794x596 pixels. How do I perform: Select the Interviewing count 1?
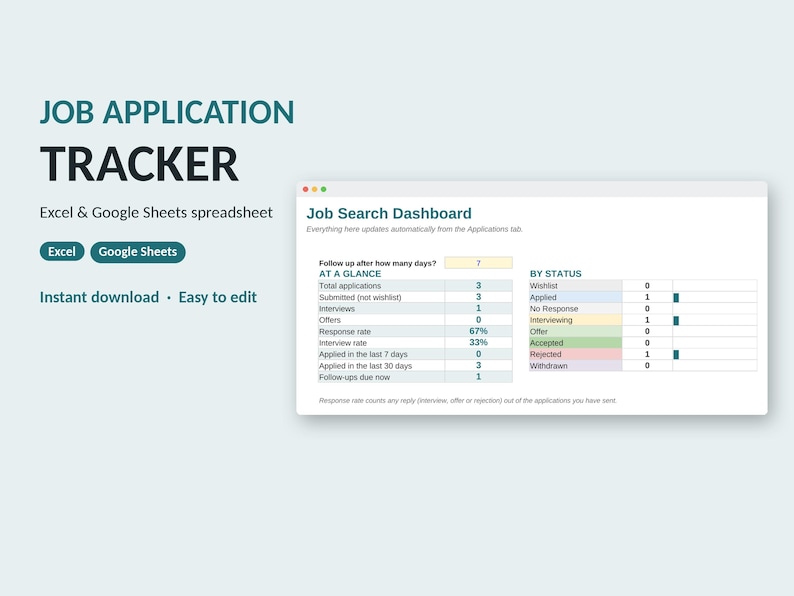pyautogui.click(x=647, y=320)
